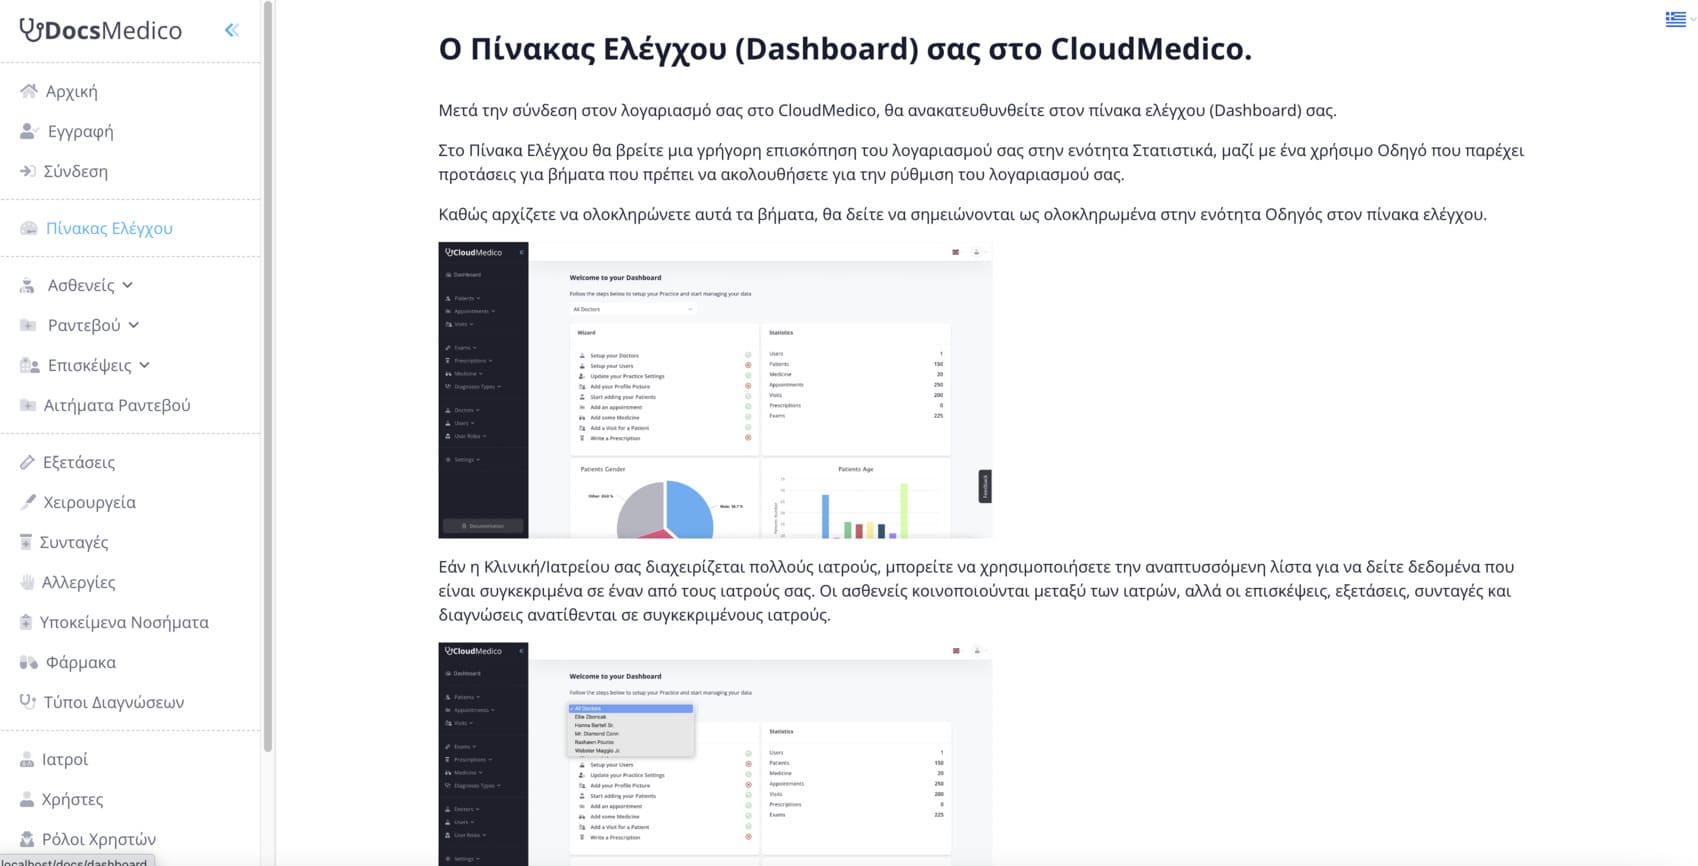Expand the Επισκέψεις submenu chevron

pyautogui.click(x=144, y=366)
